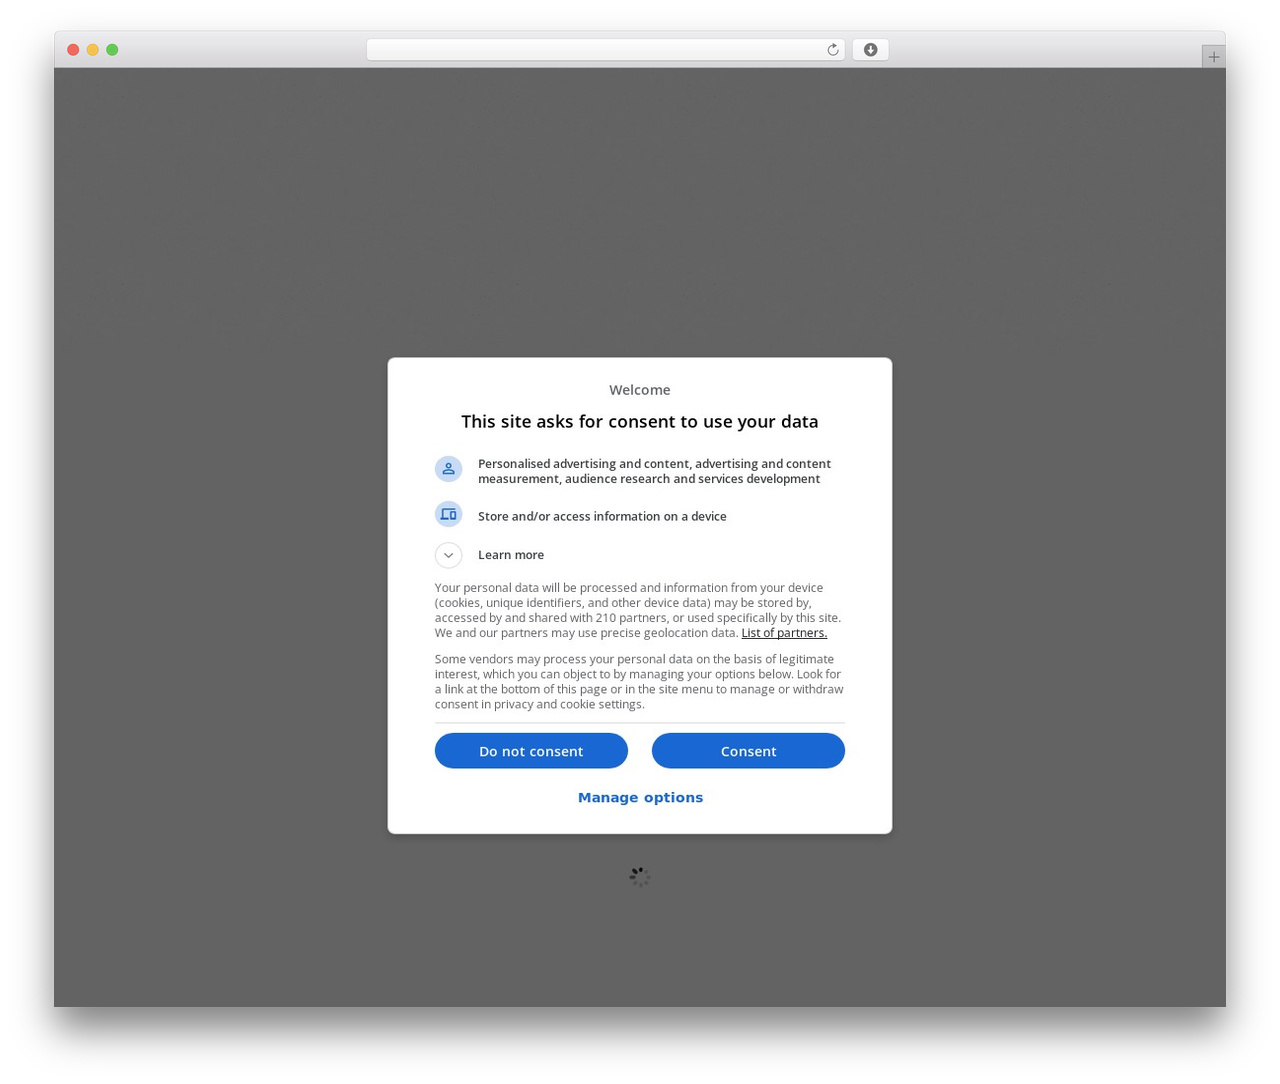
Task: Open the List of partners link
Action: (784, 633)
